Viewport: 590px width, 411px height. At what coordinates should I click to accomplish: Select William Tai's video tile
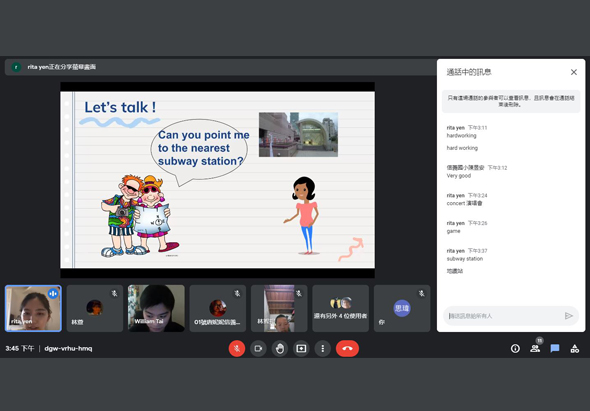(156, 308)
